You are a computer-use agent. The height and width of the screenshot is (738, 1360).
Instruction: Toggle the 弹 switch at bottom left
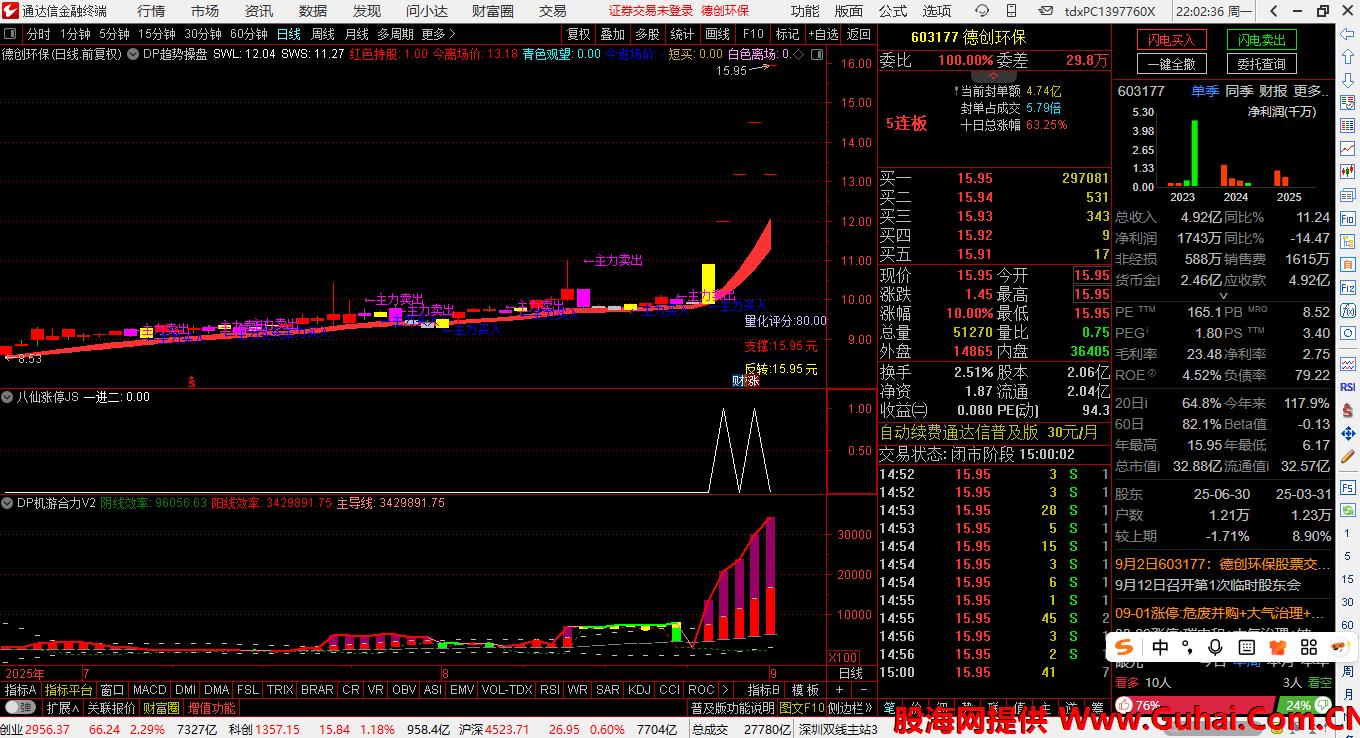[x=19, y=708]
